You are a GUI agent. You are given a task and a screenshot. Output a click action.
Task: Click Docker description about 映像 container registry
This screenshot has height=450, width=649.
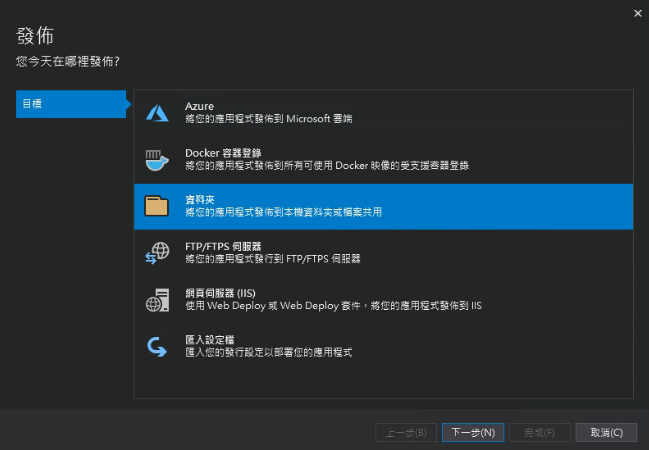click(x=327, y=166)
